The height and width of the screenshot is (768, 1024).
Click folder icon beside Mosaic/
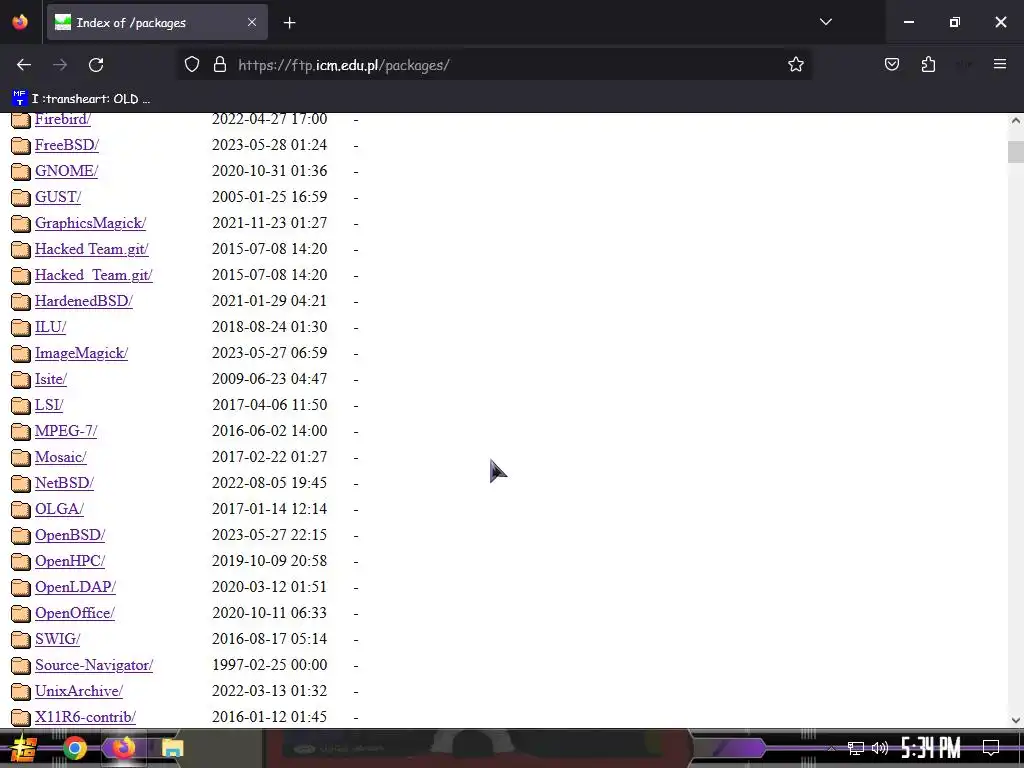pyautogui.click(x=21, y=457)
